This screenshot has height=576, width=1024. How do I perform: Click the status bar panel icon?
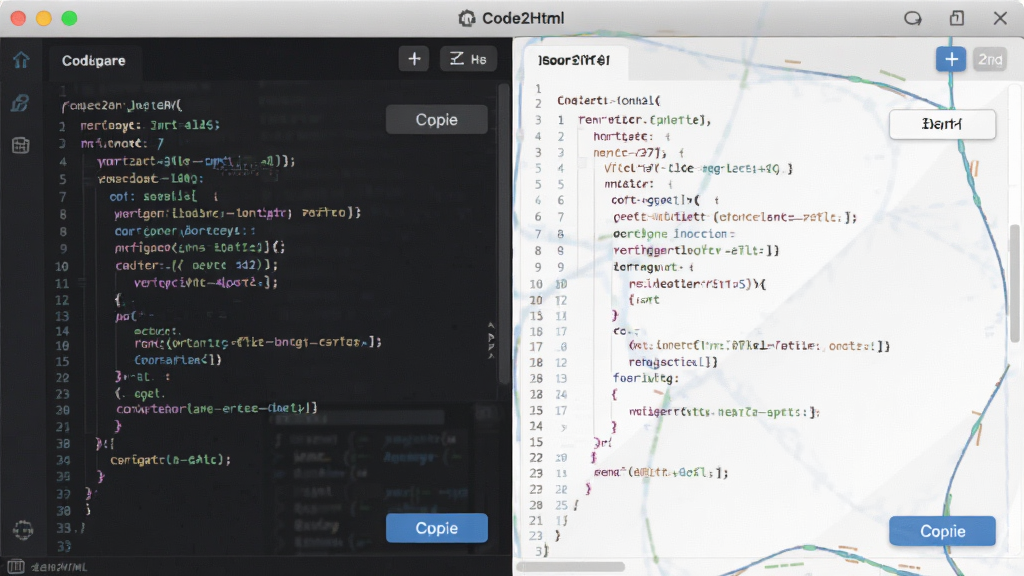16,567
